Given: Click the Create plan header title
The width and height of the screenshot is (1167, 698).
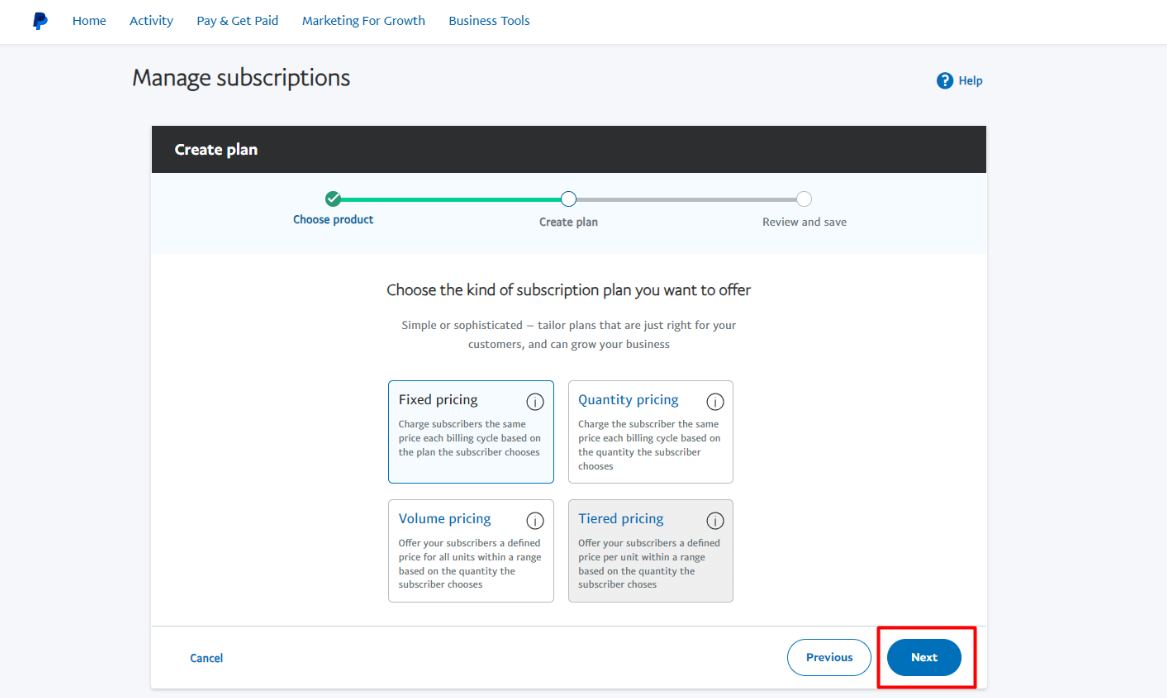Looking at the screenshot, I should pyautogui.click(x=216, y=150).
